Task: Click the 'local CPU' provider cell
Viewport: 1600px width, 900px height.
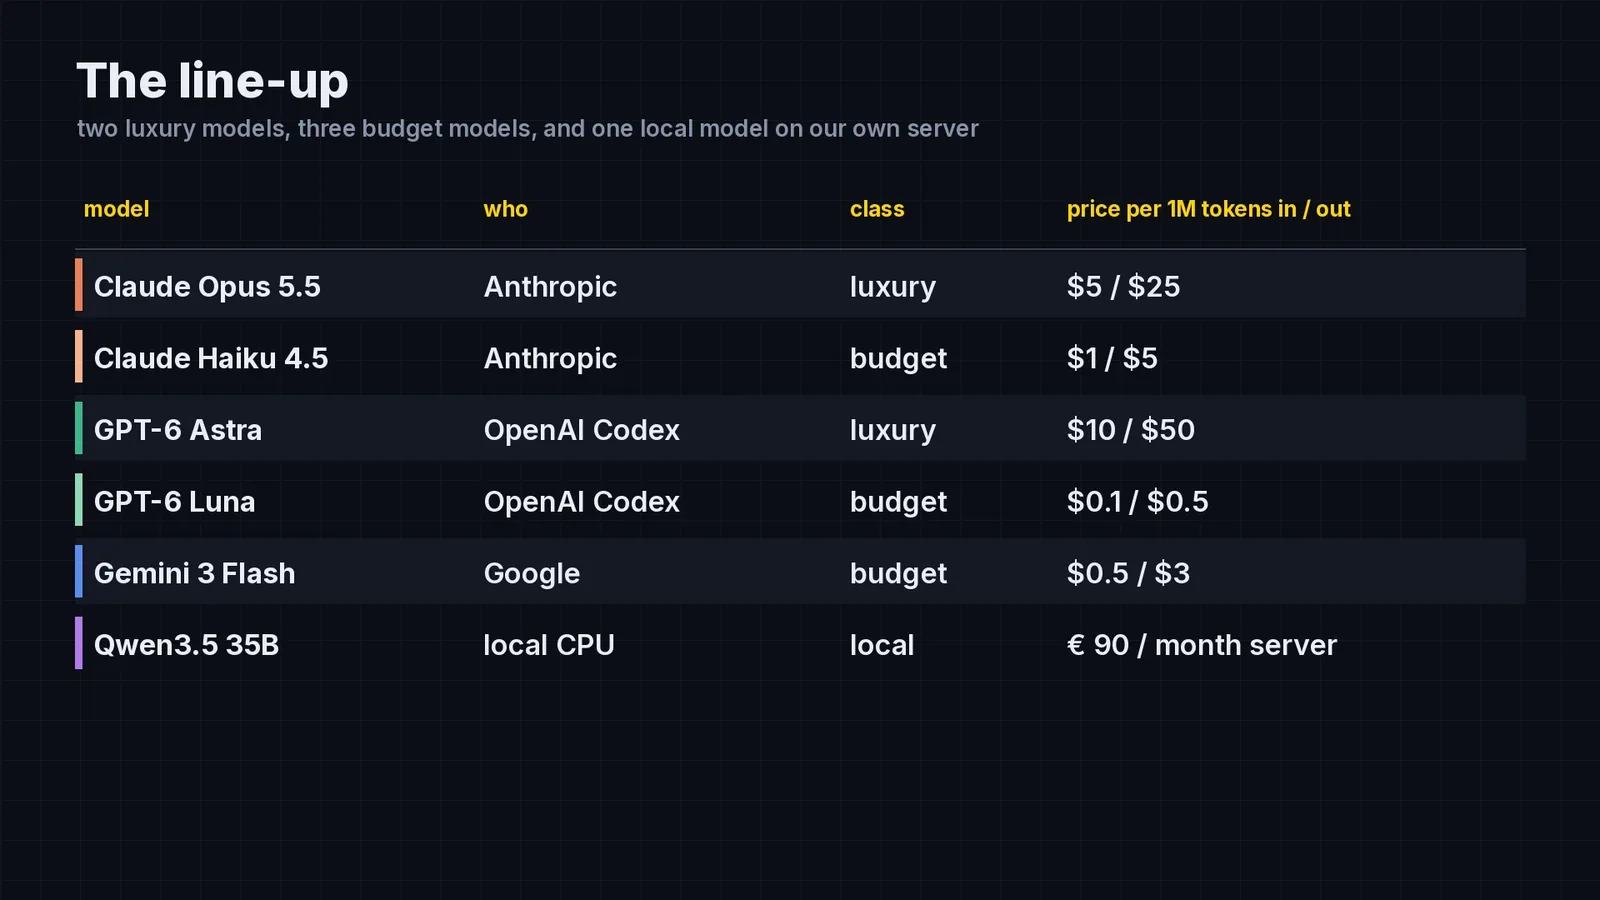Action: [x=549, y=645]
